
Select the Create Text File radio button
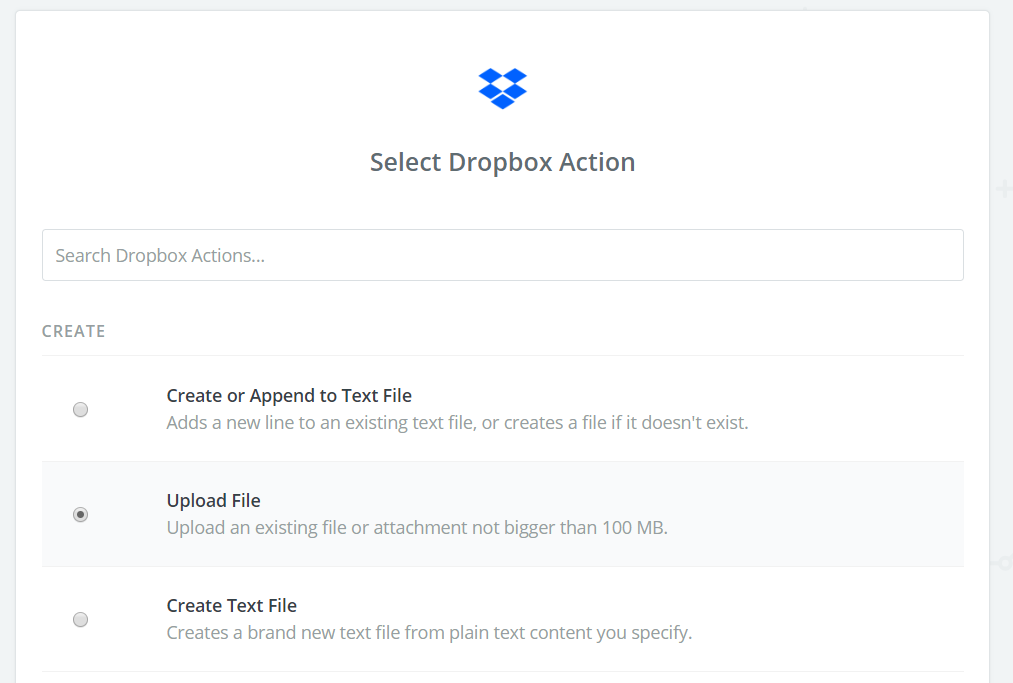[x=80, y=620]
